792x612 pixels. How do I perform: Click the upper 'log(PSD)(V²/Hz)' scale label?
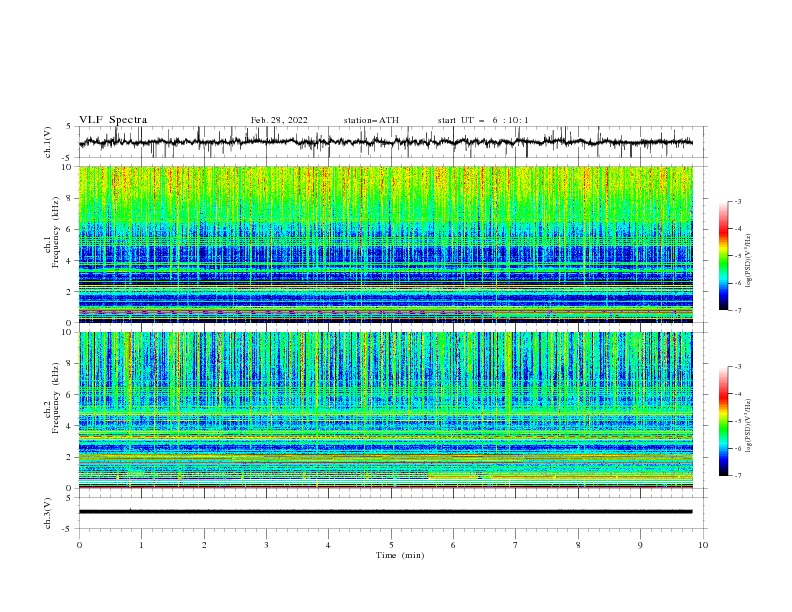(749, 261)
